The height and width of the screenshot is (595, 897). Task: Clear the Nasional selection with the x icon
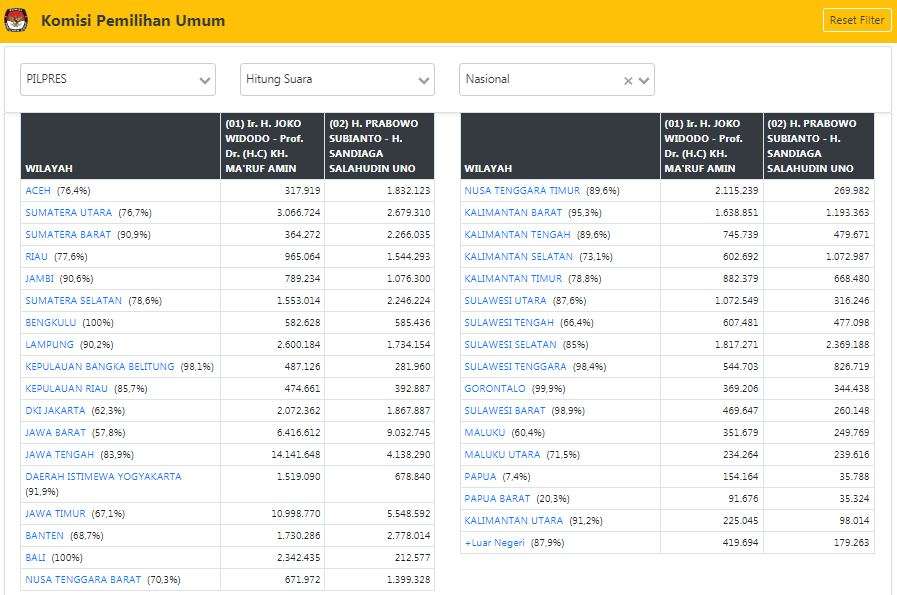(x=628, y=81)
